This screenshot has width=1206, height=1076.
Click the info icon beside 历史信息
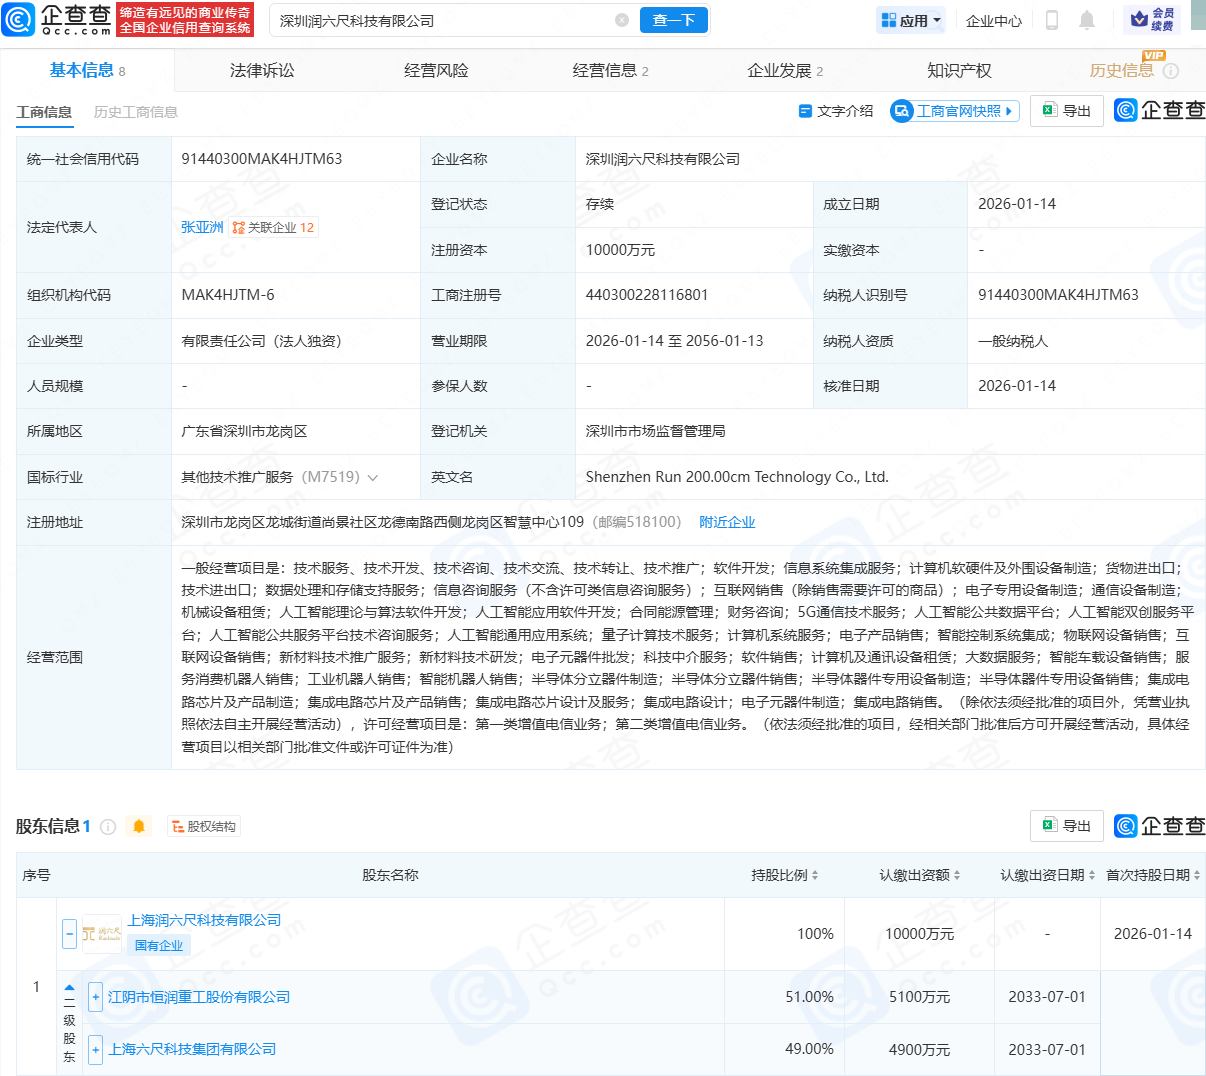tap(1171, 71)
